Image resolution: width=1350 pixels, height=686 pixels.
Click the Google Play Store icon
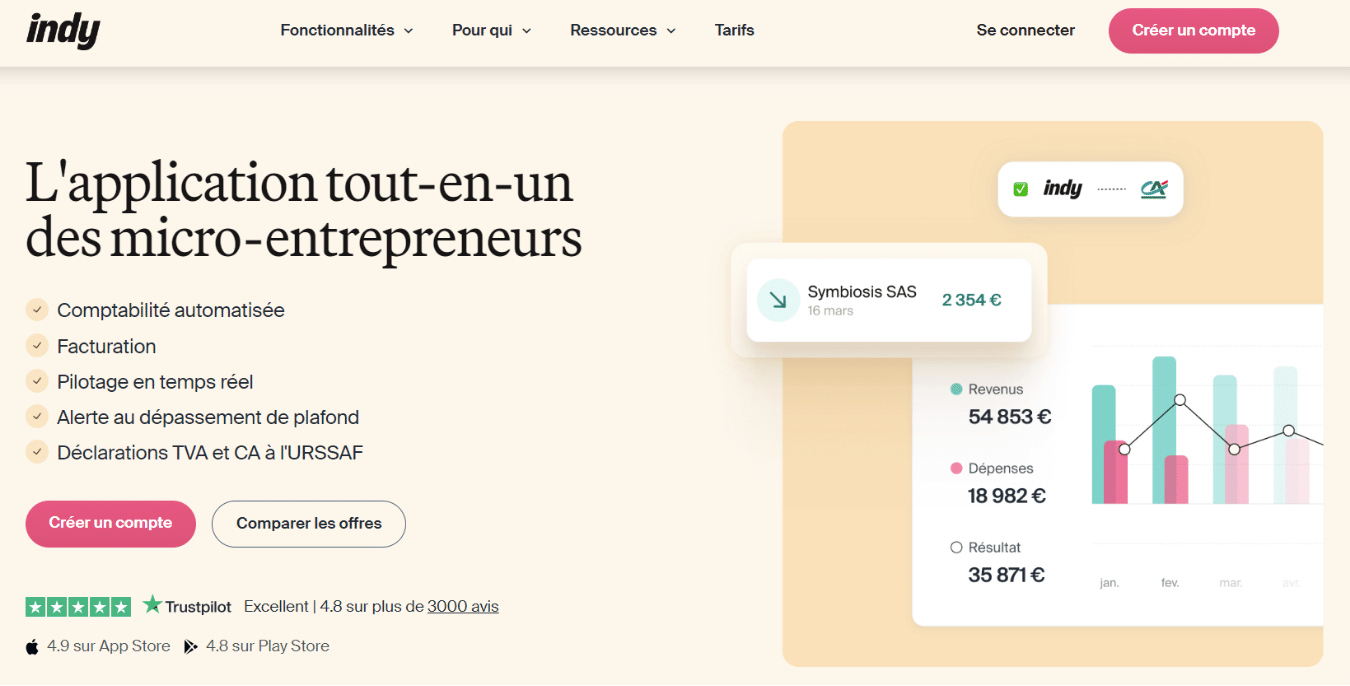[190, 647]
